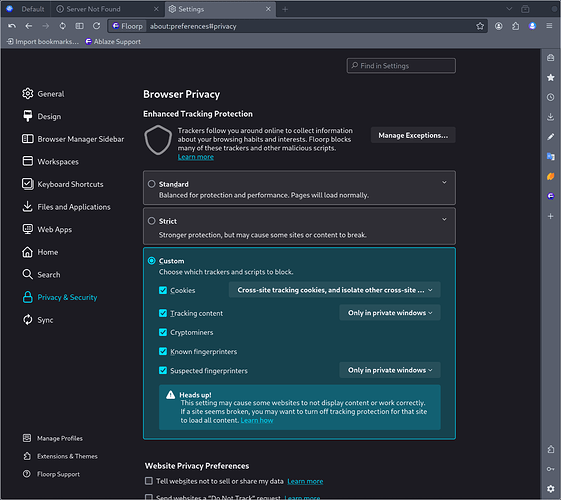Image resolution: width=561 pixels, height=500 pixels.
Task: Open the notes pencil icon in sidebar
Action: tap(550, 137)
